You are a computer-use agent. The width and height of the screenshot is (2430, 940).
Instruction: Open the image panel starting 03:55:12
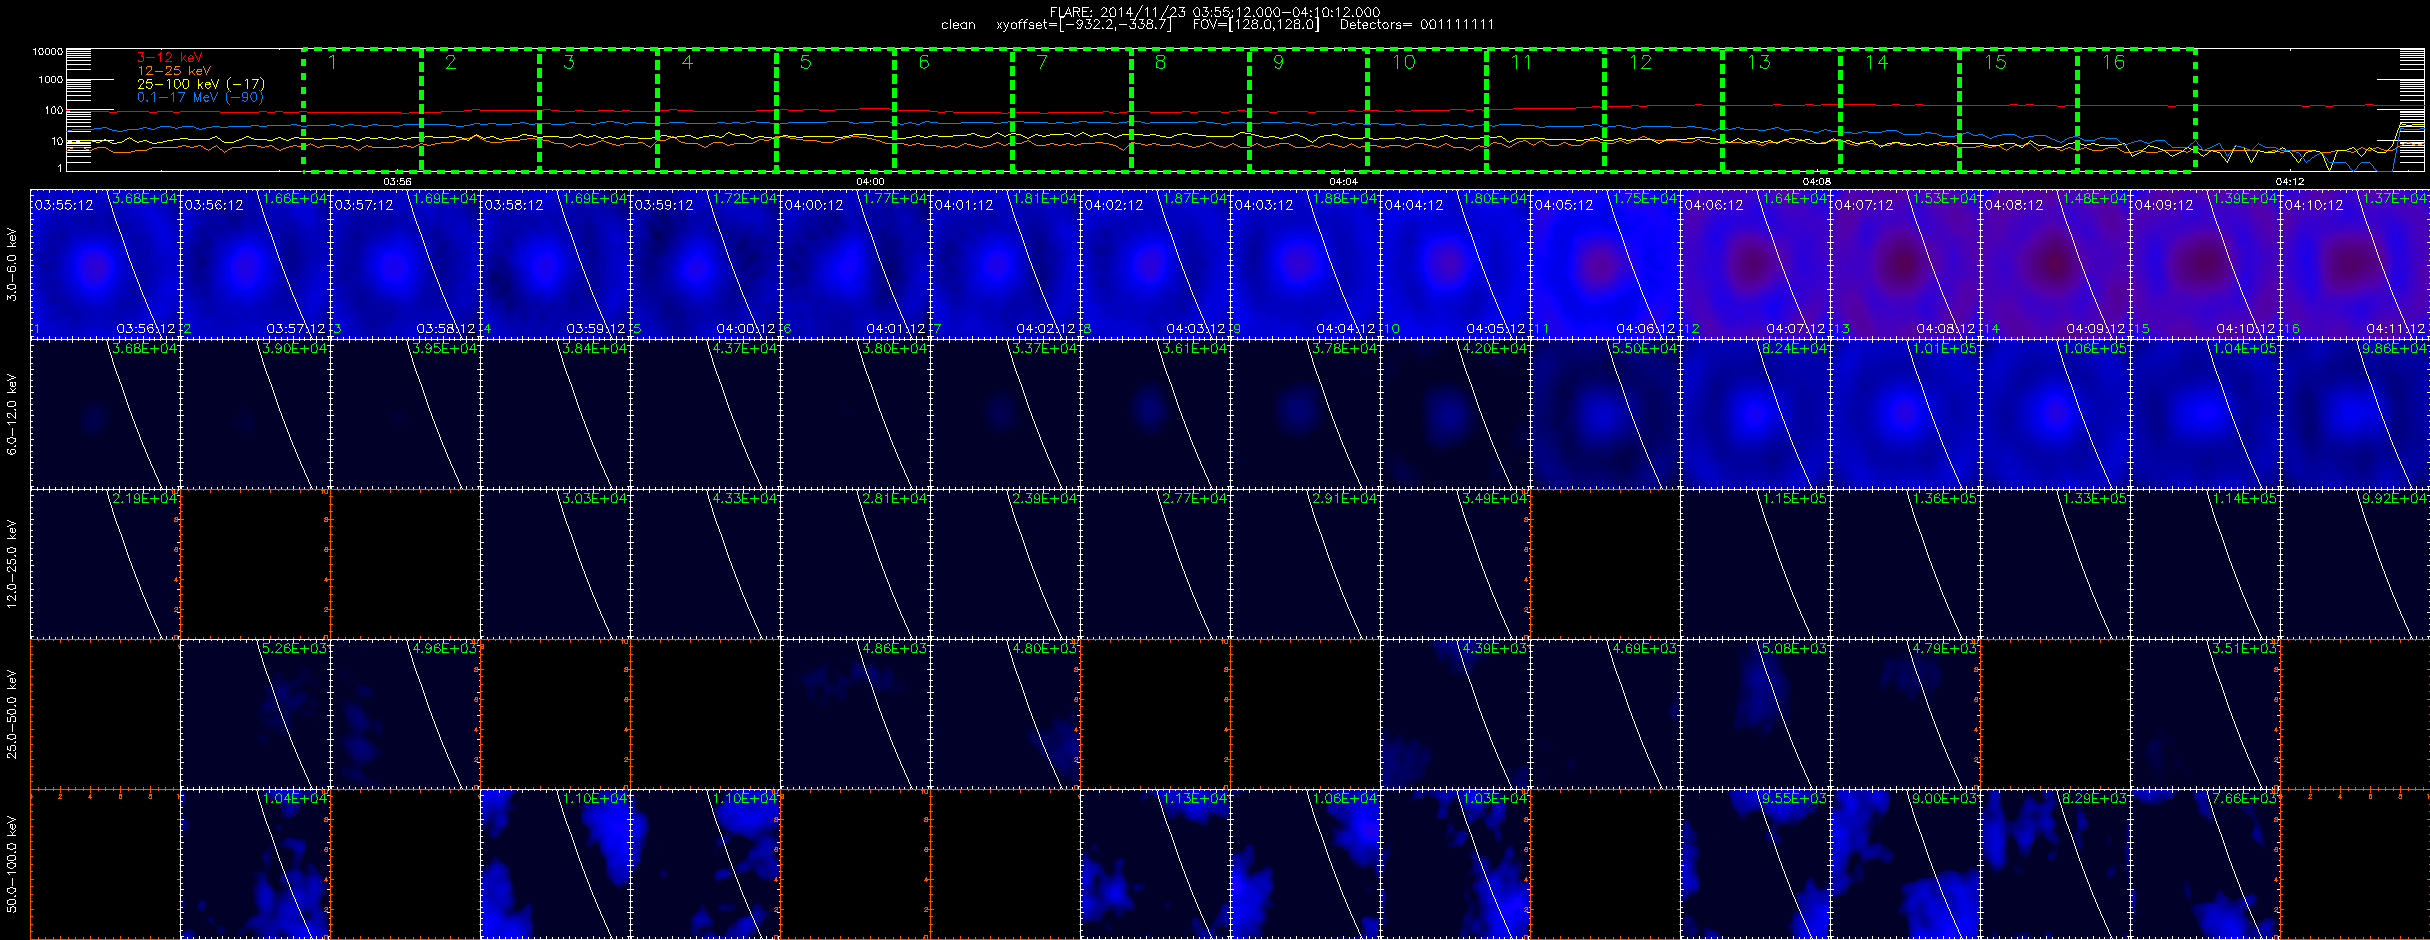(105, 264)
